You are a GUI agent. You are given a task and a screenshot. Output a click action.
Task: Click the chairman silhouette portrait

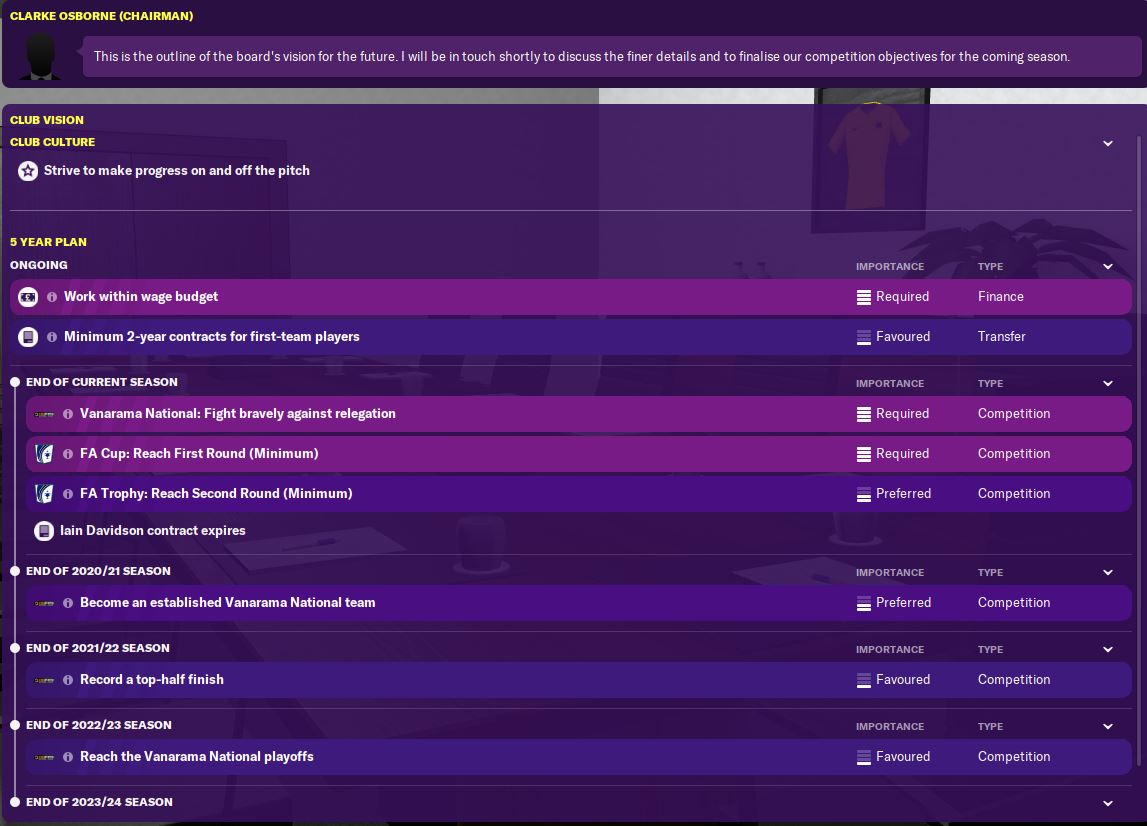click(x=40, y=57)
